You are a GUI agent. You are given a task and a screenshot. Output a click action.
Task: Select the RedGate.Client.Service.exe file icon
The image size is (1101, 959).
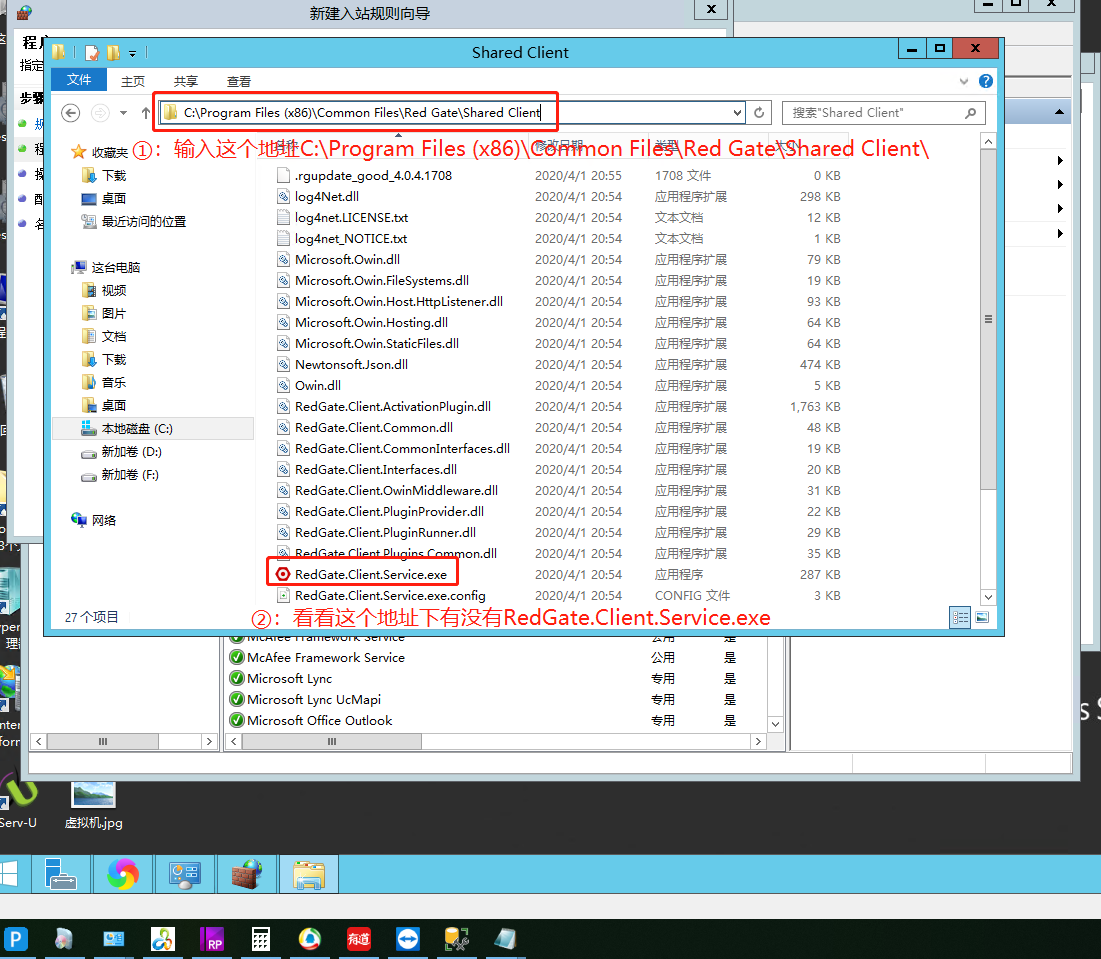[x=283, y=574]
